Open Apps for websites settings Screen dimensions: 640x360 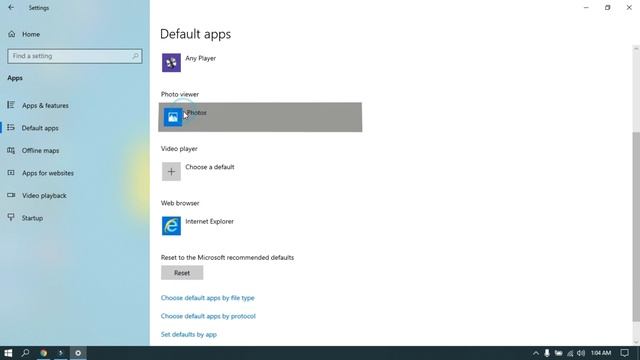(48, 173)
